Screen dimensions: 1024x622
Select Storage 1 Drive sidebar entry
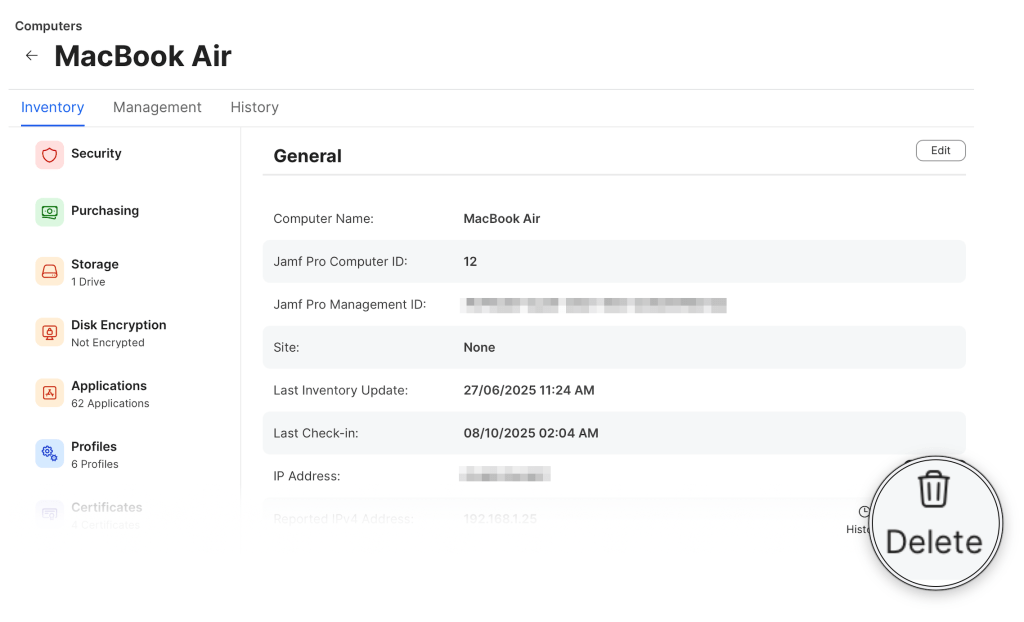click(95, 272)
